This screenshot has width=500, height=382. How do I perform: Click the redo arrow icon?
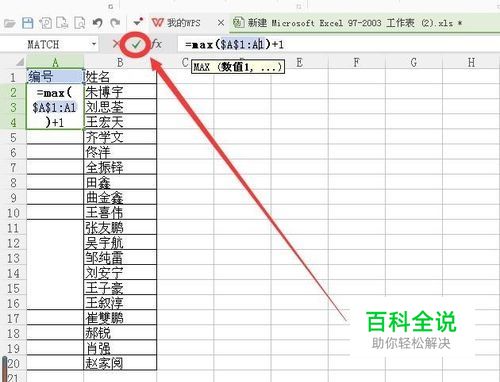[115, 23]
